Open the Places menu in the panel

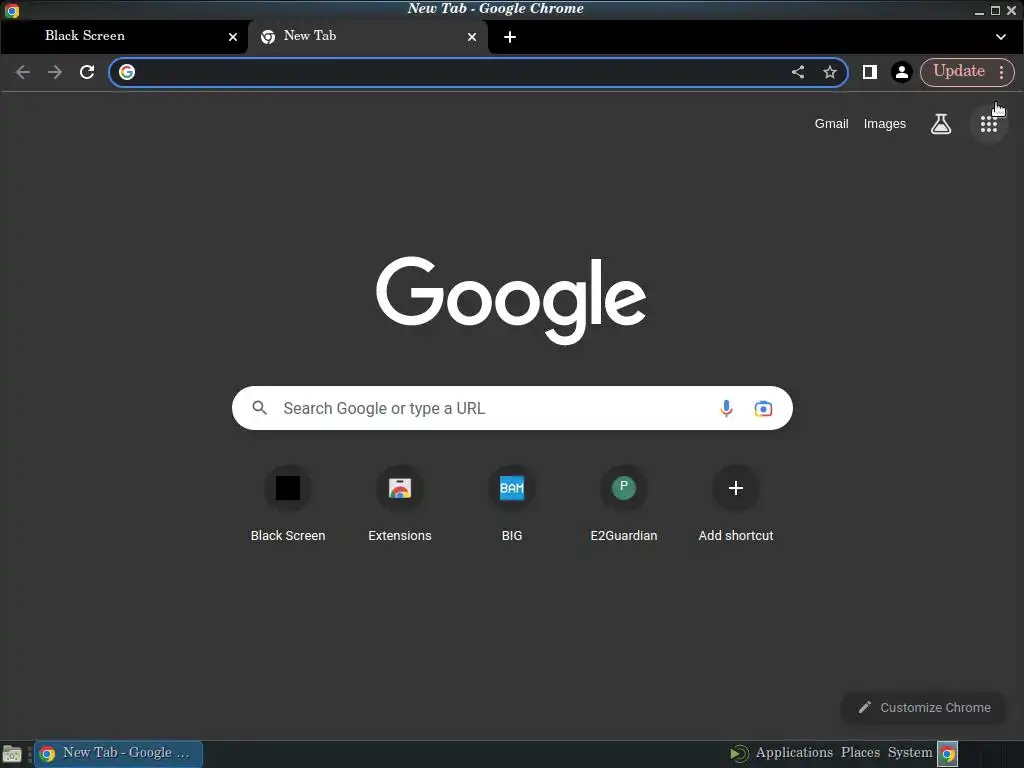860,752
